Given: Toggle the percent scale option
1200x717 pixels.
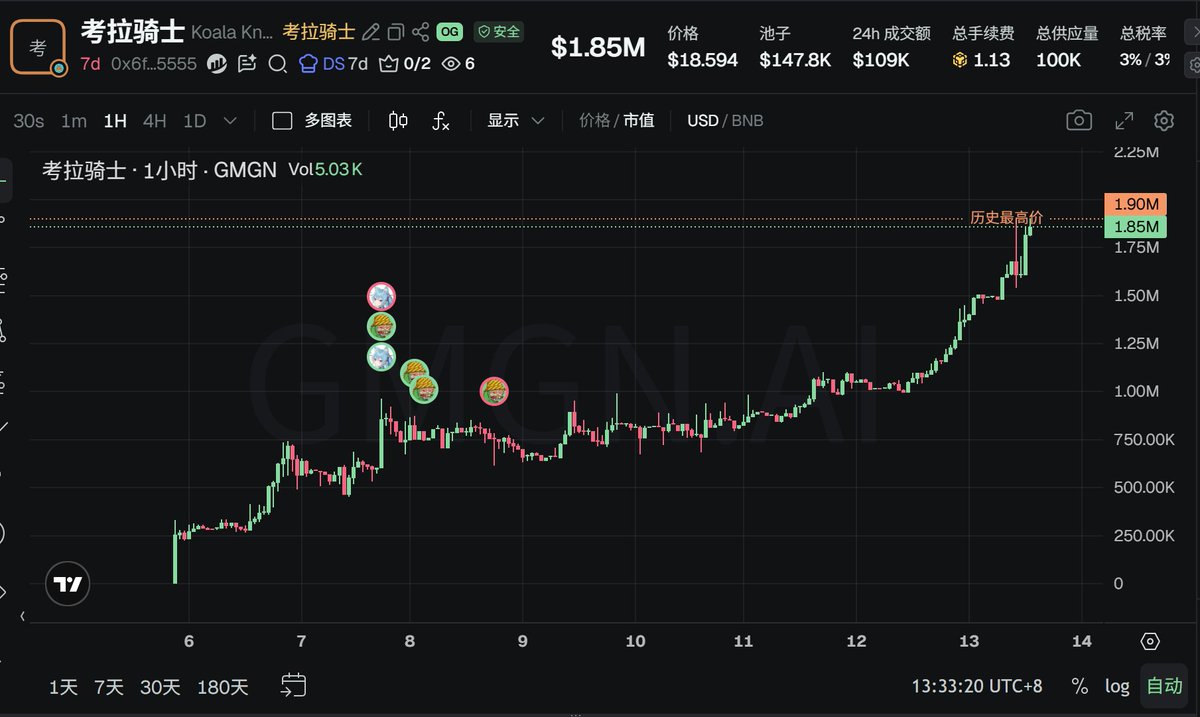Looking at the screenshot, I should coord(1080,686).
